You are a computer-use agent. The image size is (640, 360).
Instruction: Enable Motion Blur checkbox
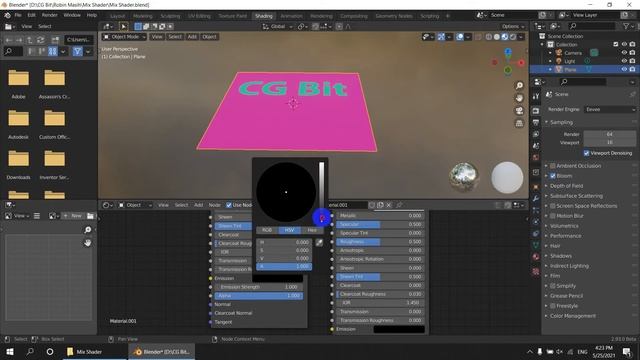pyautogui.click(x=553, y=216)
